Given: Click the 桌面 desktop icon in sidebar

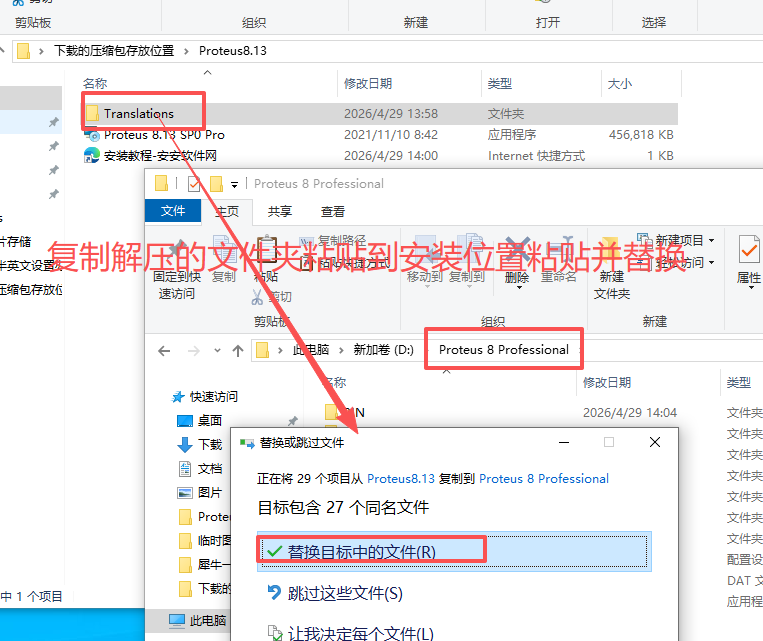Looking at the screenshot, I should pyautogui.click(x=185, y=421).
